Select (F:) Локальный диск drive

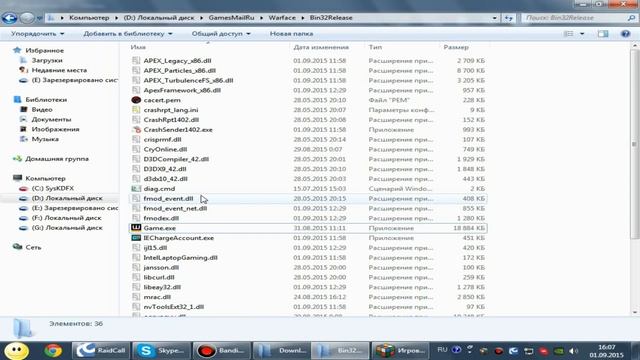pyautogui.click(x=67, y=218)
